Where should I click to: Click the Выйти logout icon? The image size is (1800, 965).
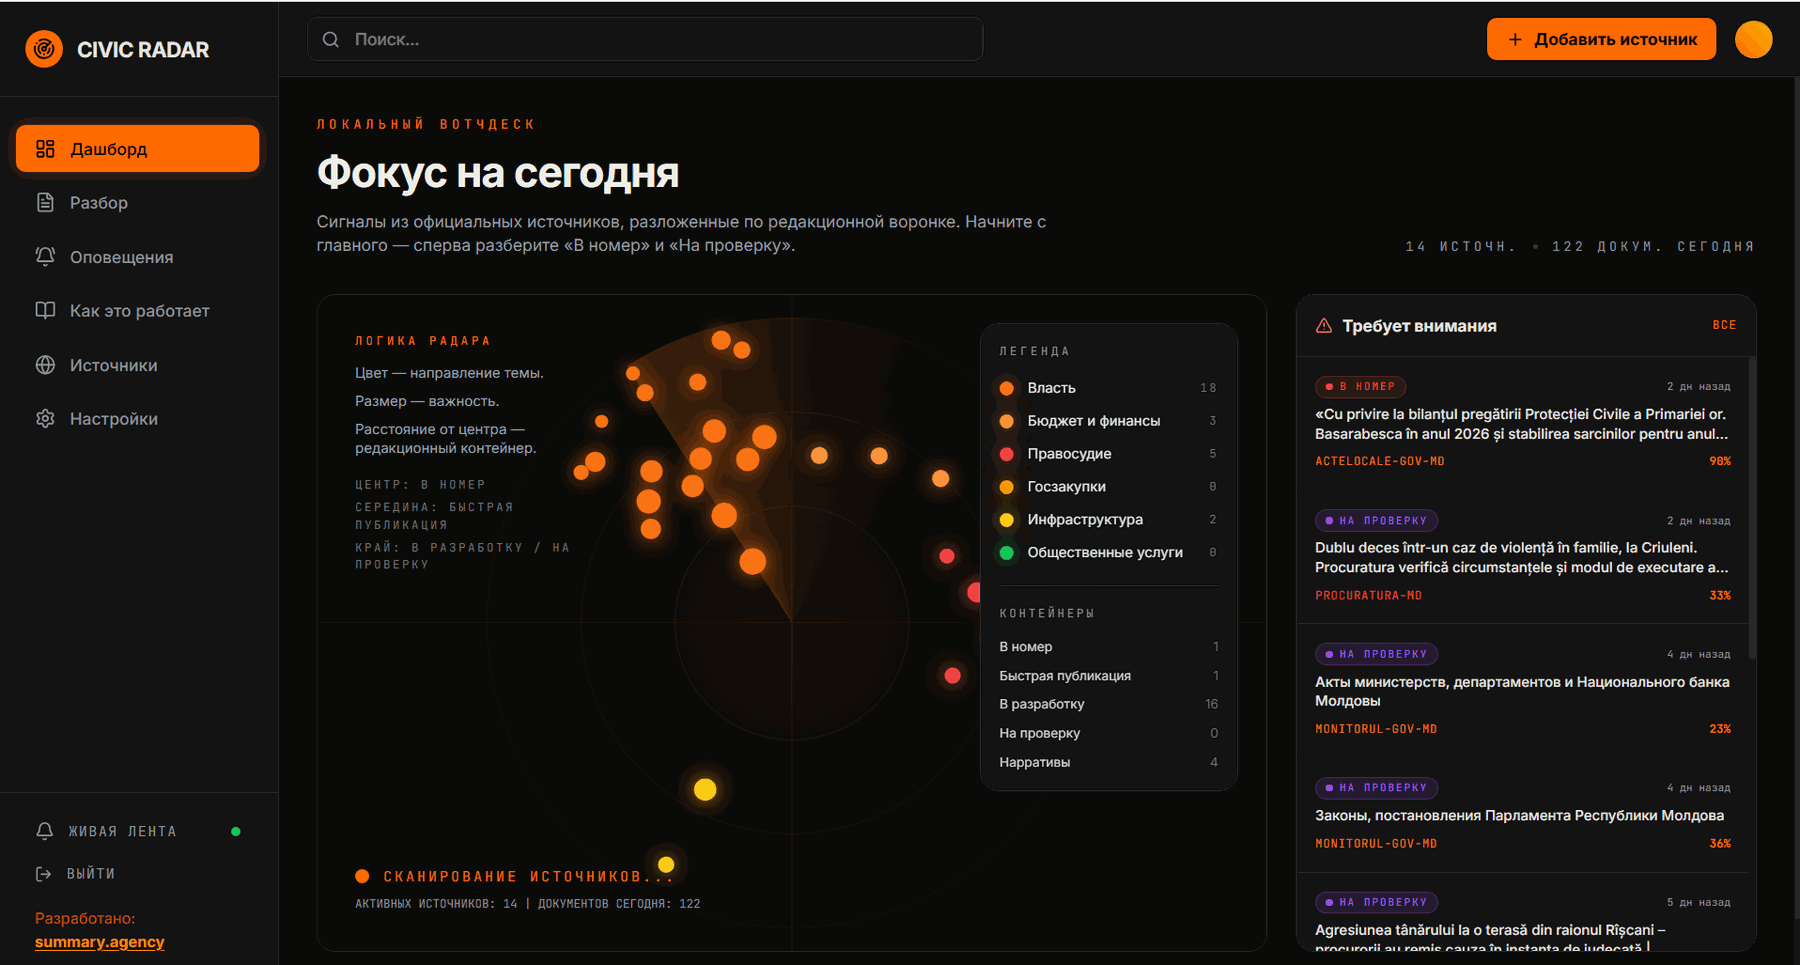[44, 874]
